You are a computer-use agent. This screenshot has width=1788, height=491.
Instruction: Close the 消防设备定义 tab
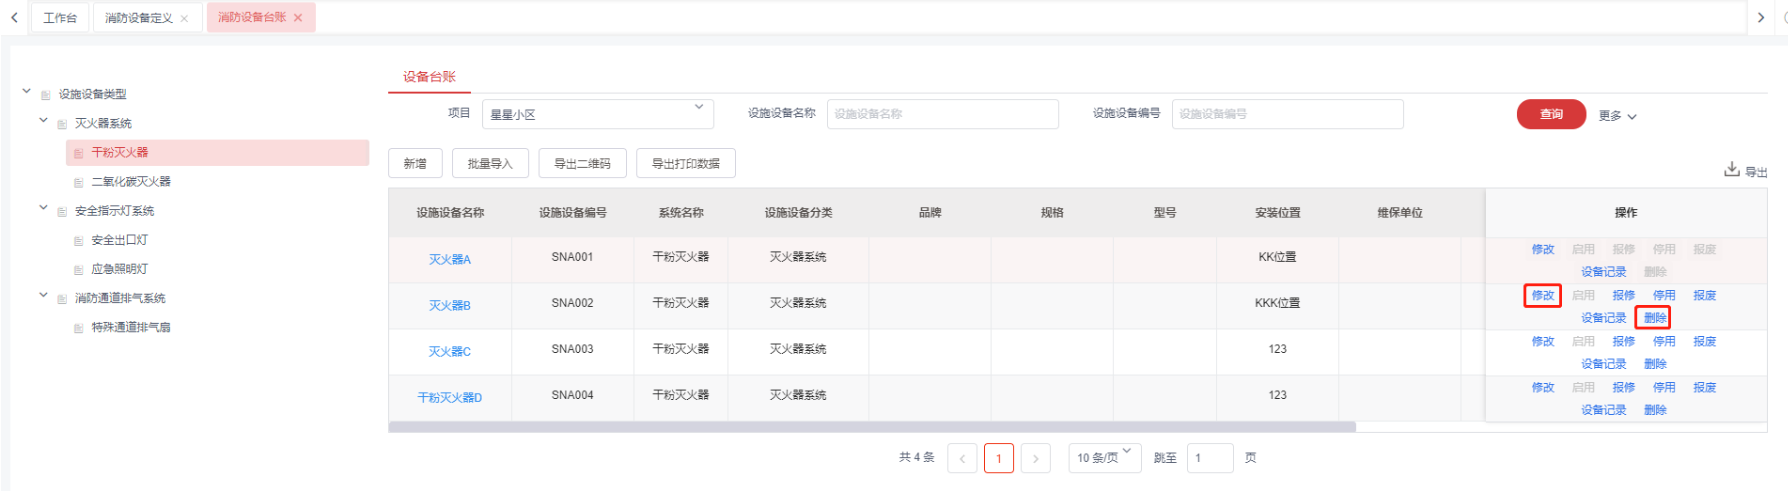(184, 18)
